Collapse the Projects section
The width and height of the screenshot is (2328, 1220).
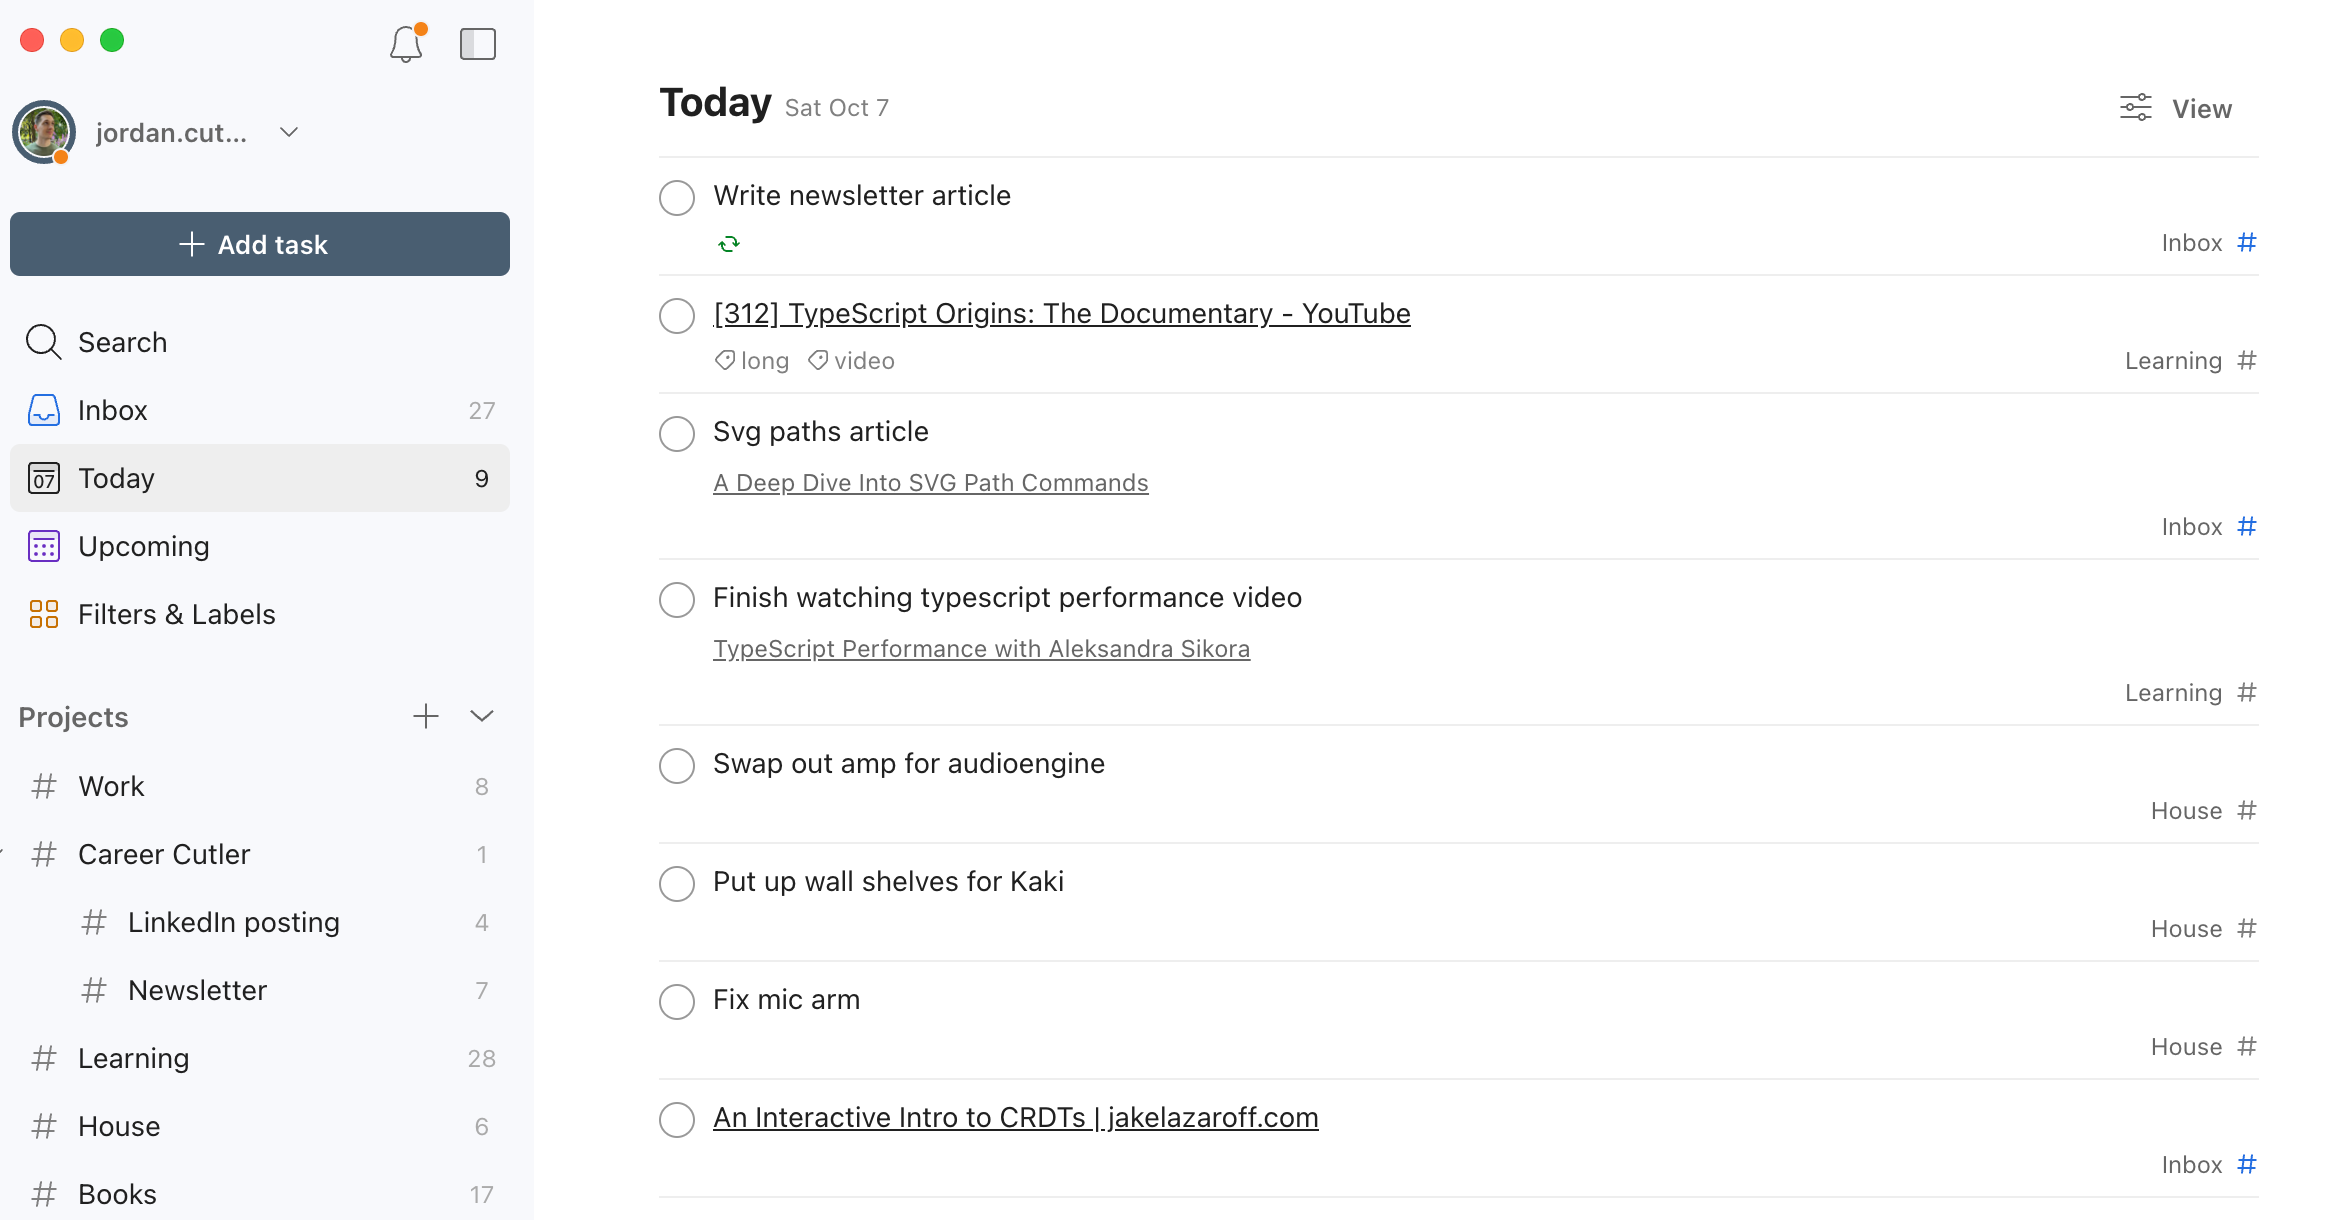tap(481, 716)
